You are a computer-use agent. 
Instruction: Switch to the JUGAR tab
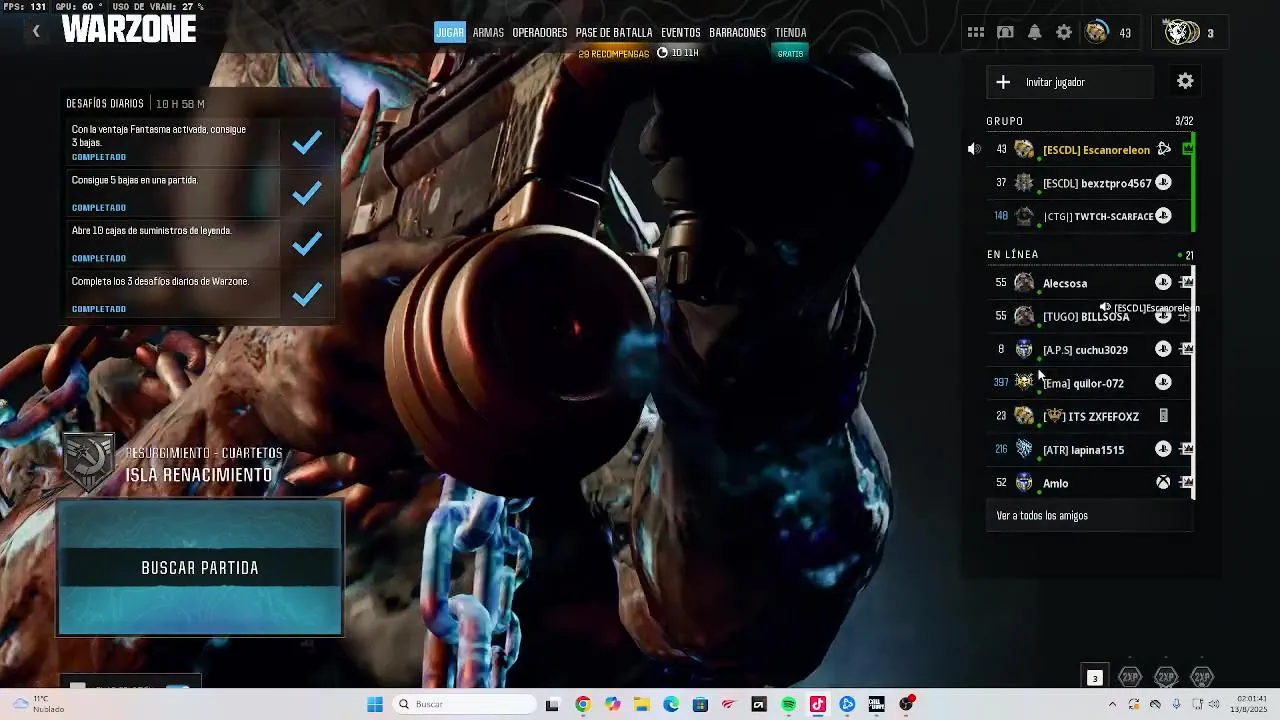(x=450, y=33)
